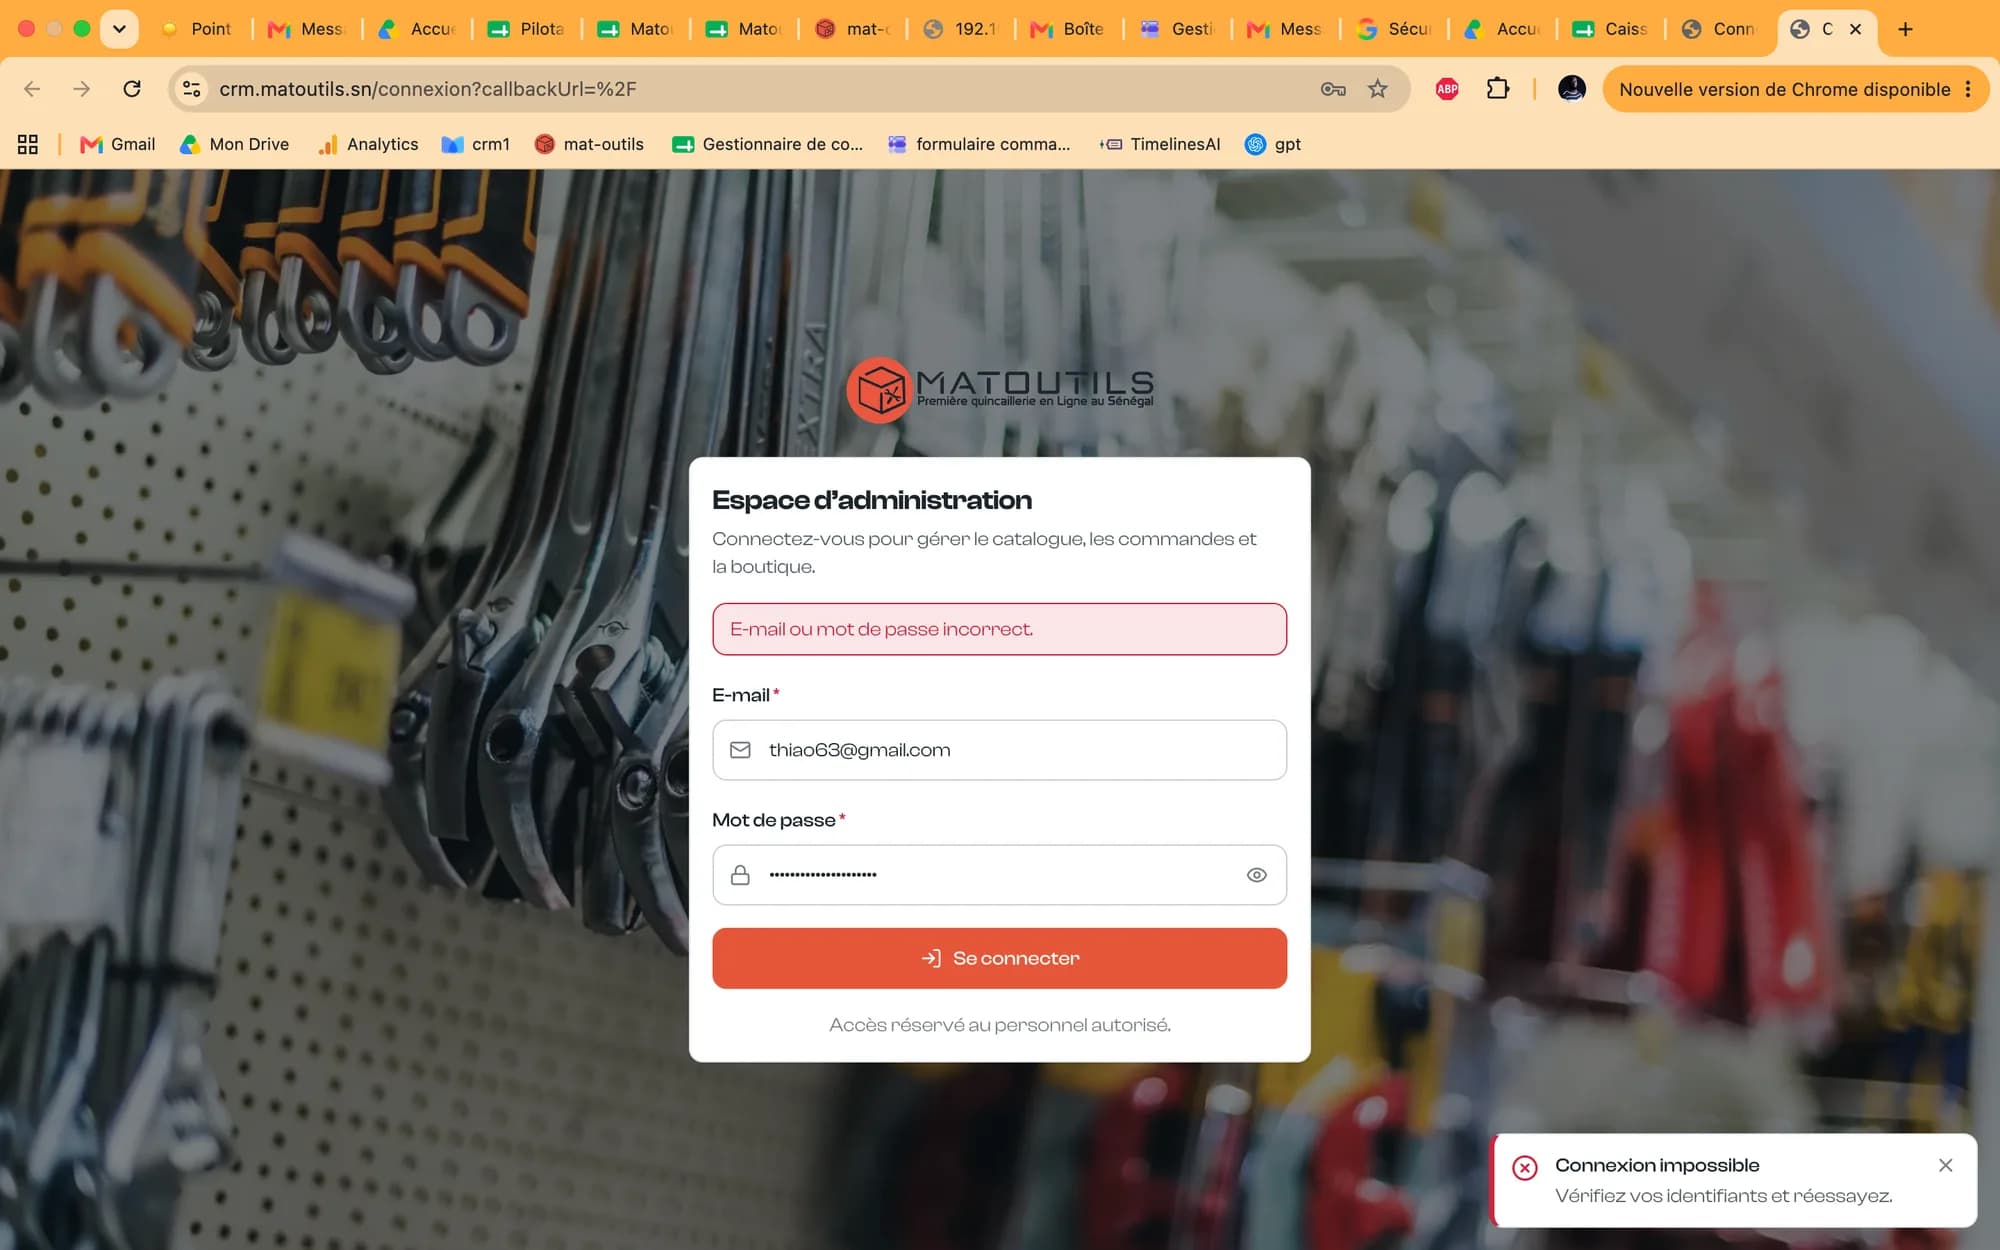Open the apps grid in bookmarks bar
The width and height of the screenshot is (2000, 1250).
28,144
